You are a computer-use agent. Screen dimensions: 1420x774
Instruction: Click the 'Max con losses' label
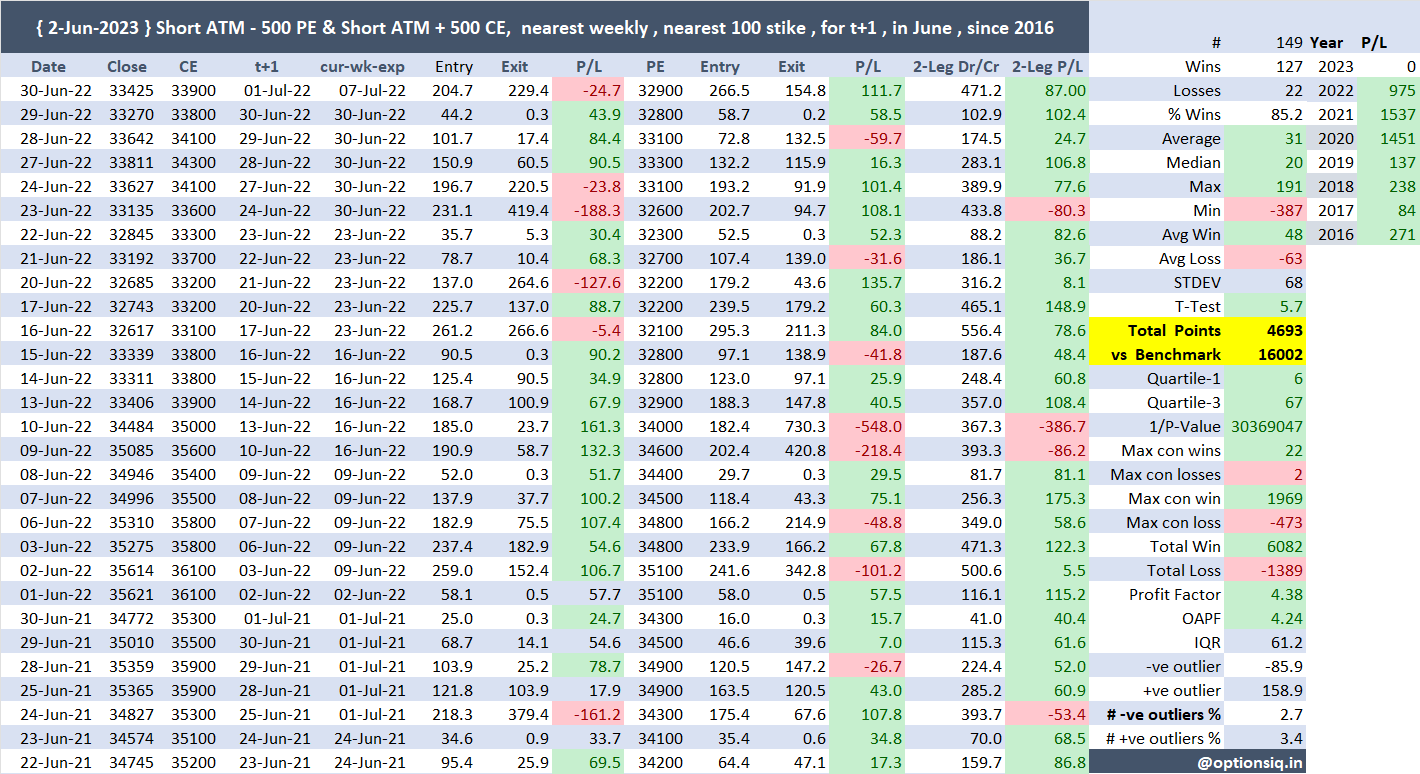(1165, 475)
